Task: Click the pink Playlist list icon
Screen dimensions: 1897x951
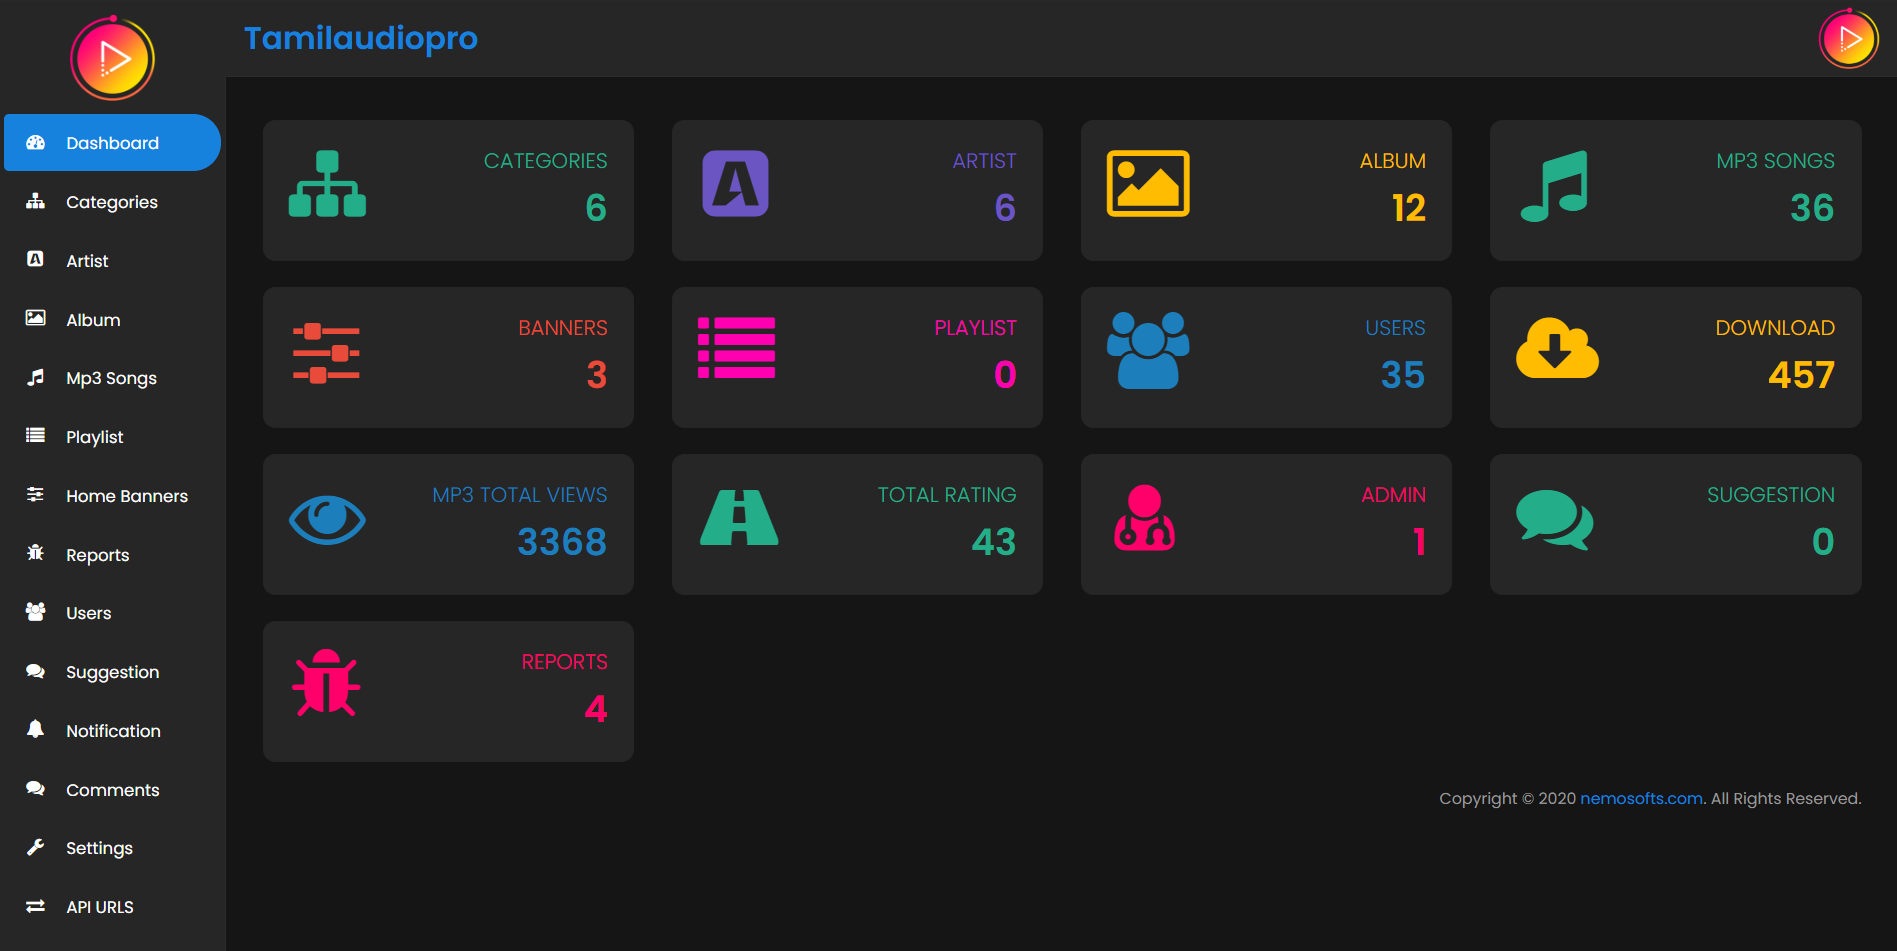Action: click(x=736, y=348)
